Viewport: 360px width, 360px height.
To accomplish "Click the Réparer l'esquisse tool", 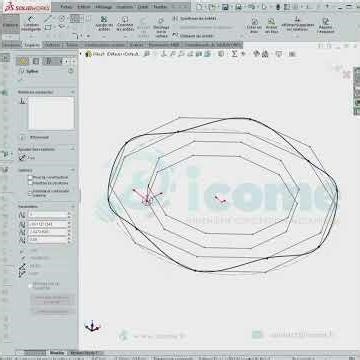I will click(326, 25).
